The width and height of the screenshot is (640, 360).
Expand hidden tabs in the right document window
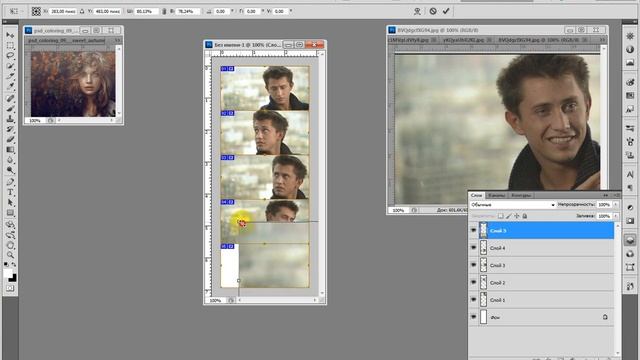tap(602, 40)
